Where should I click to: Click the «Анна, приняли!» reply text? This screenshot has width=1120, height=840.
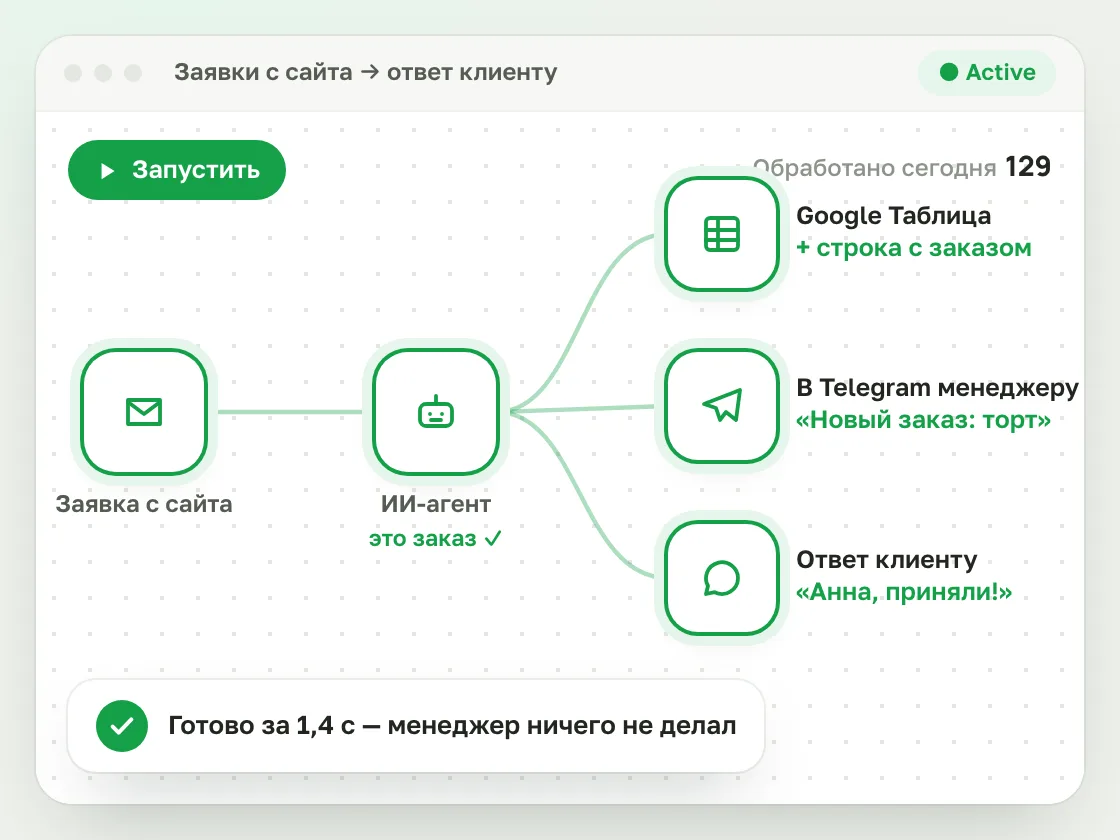(x=904, y=592)
